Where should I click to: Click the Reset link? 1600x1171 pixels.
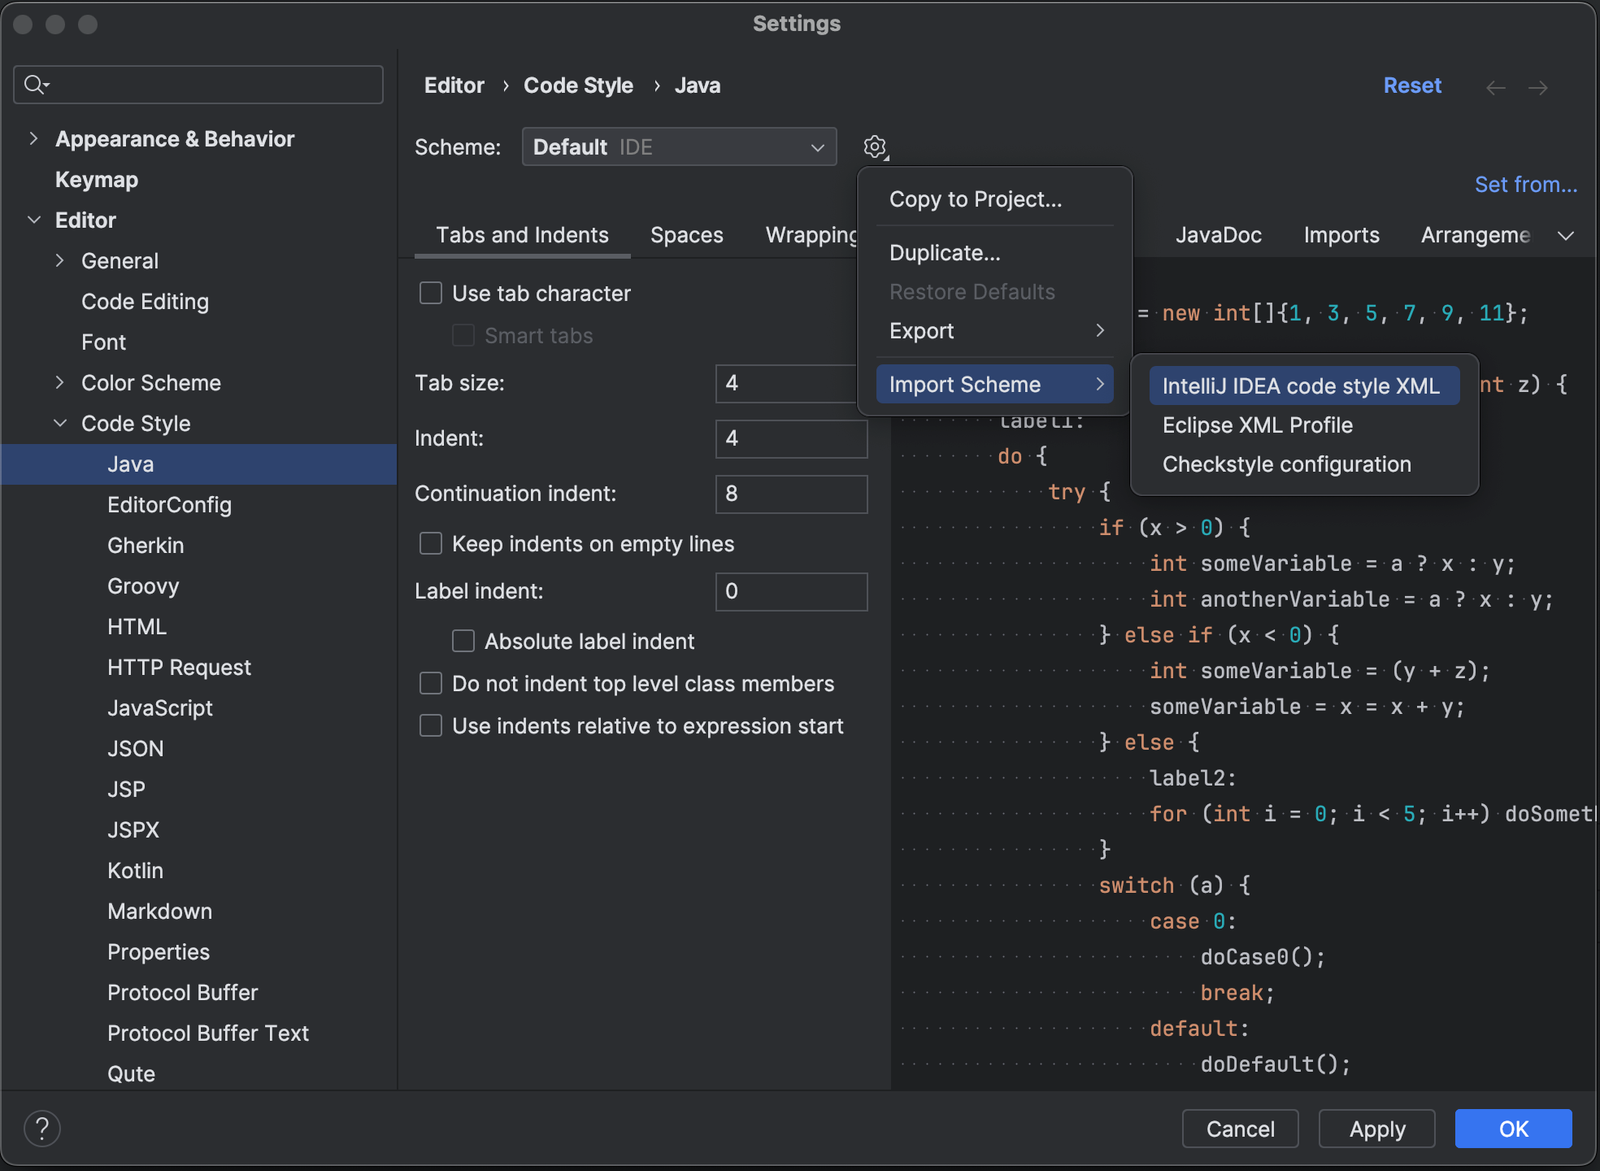point(1412,86)
